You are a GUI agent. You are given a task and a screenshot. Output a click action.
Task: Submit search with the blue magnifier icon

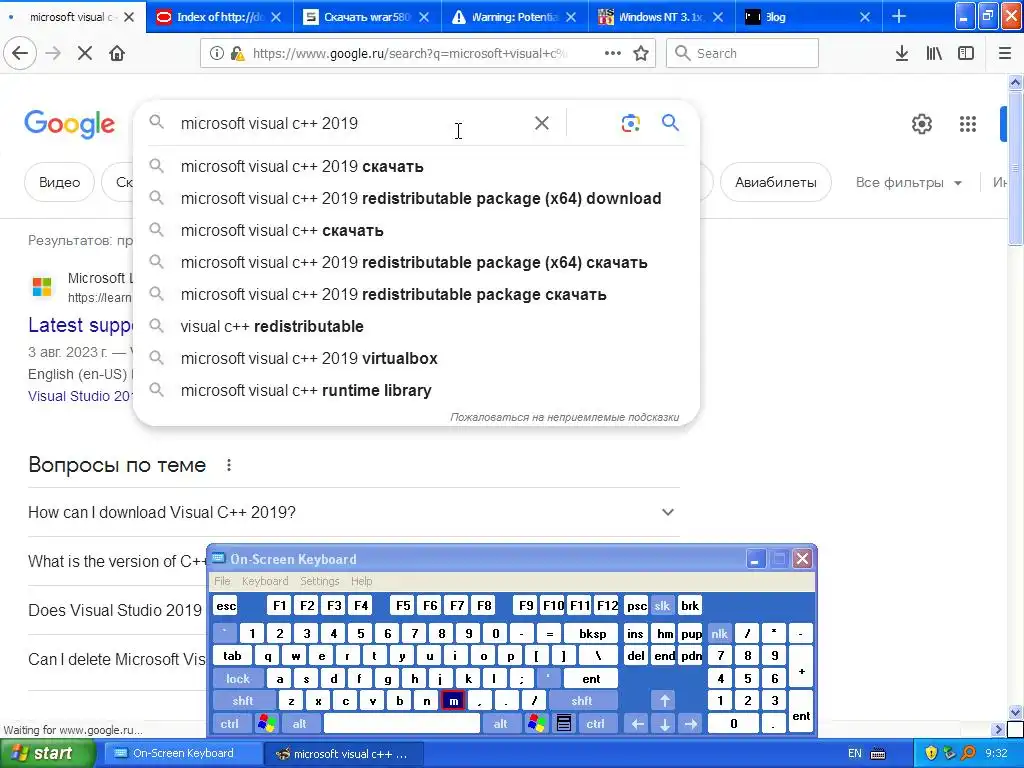tap(670, 122)
